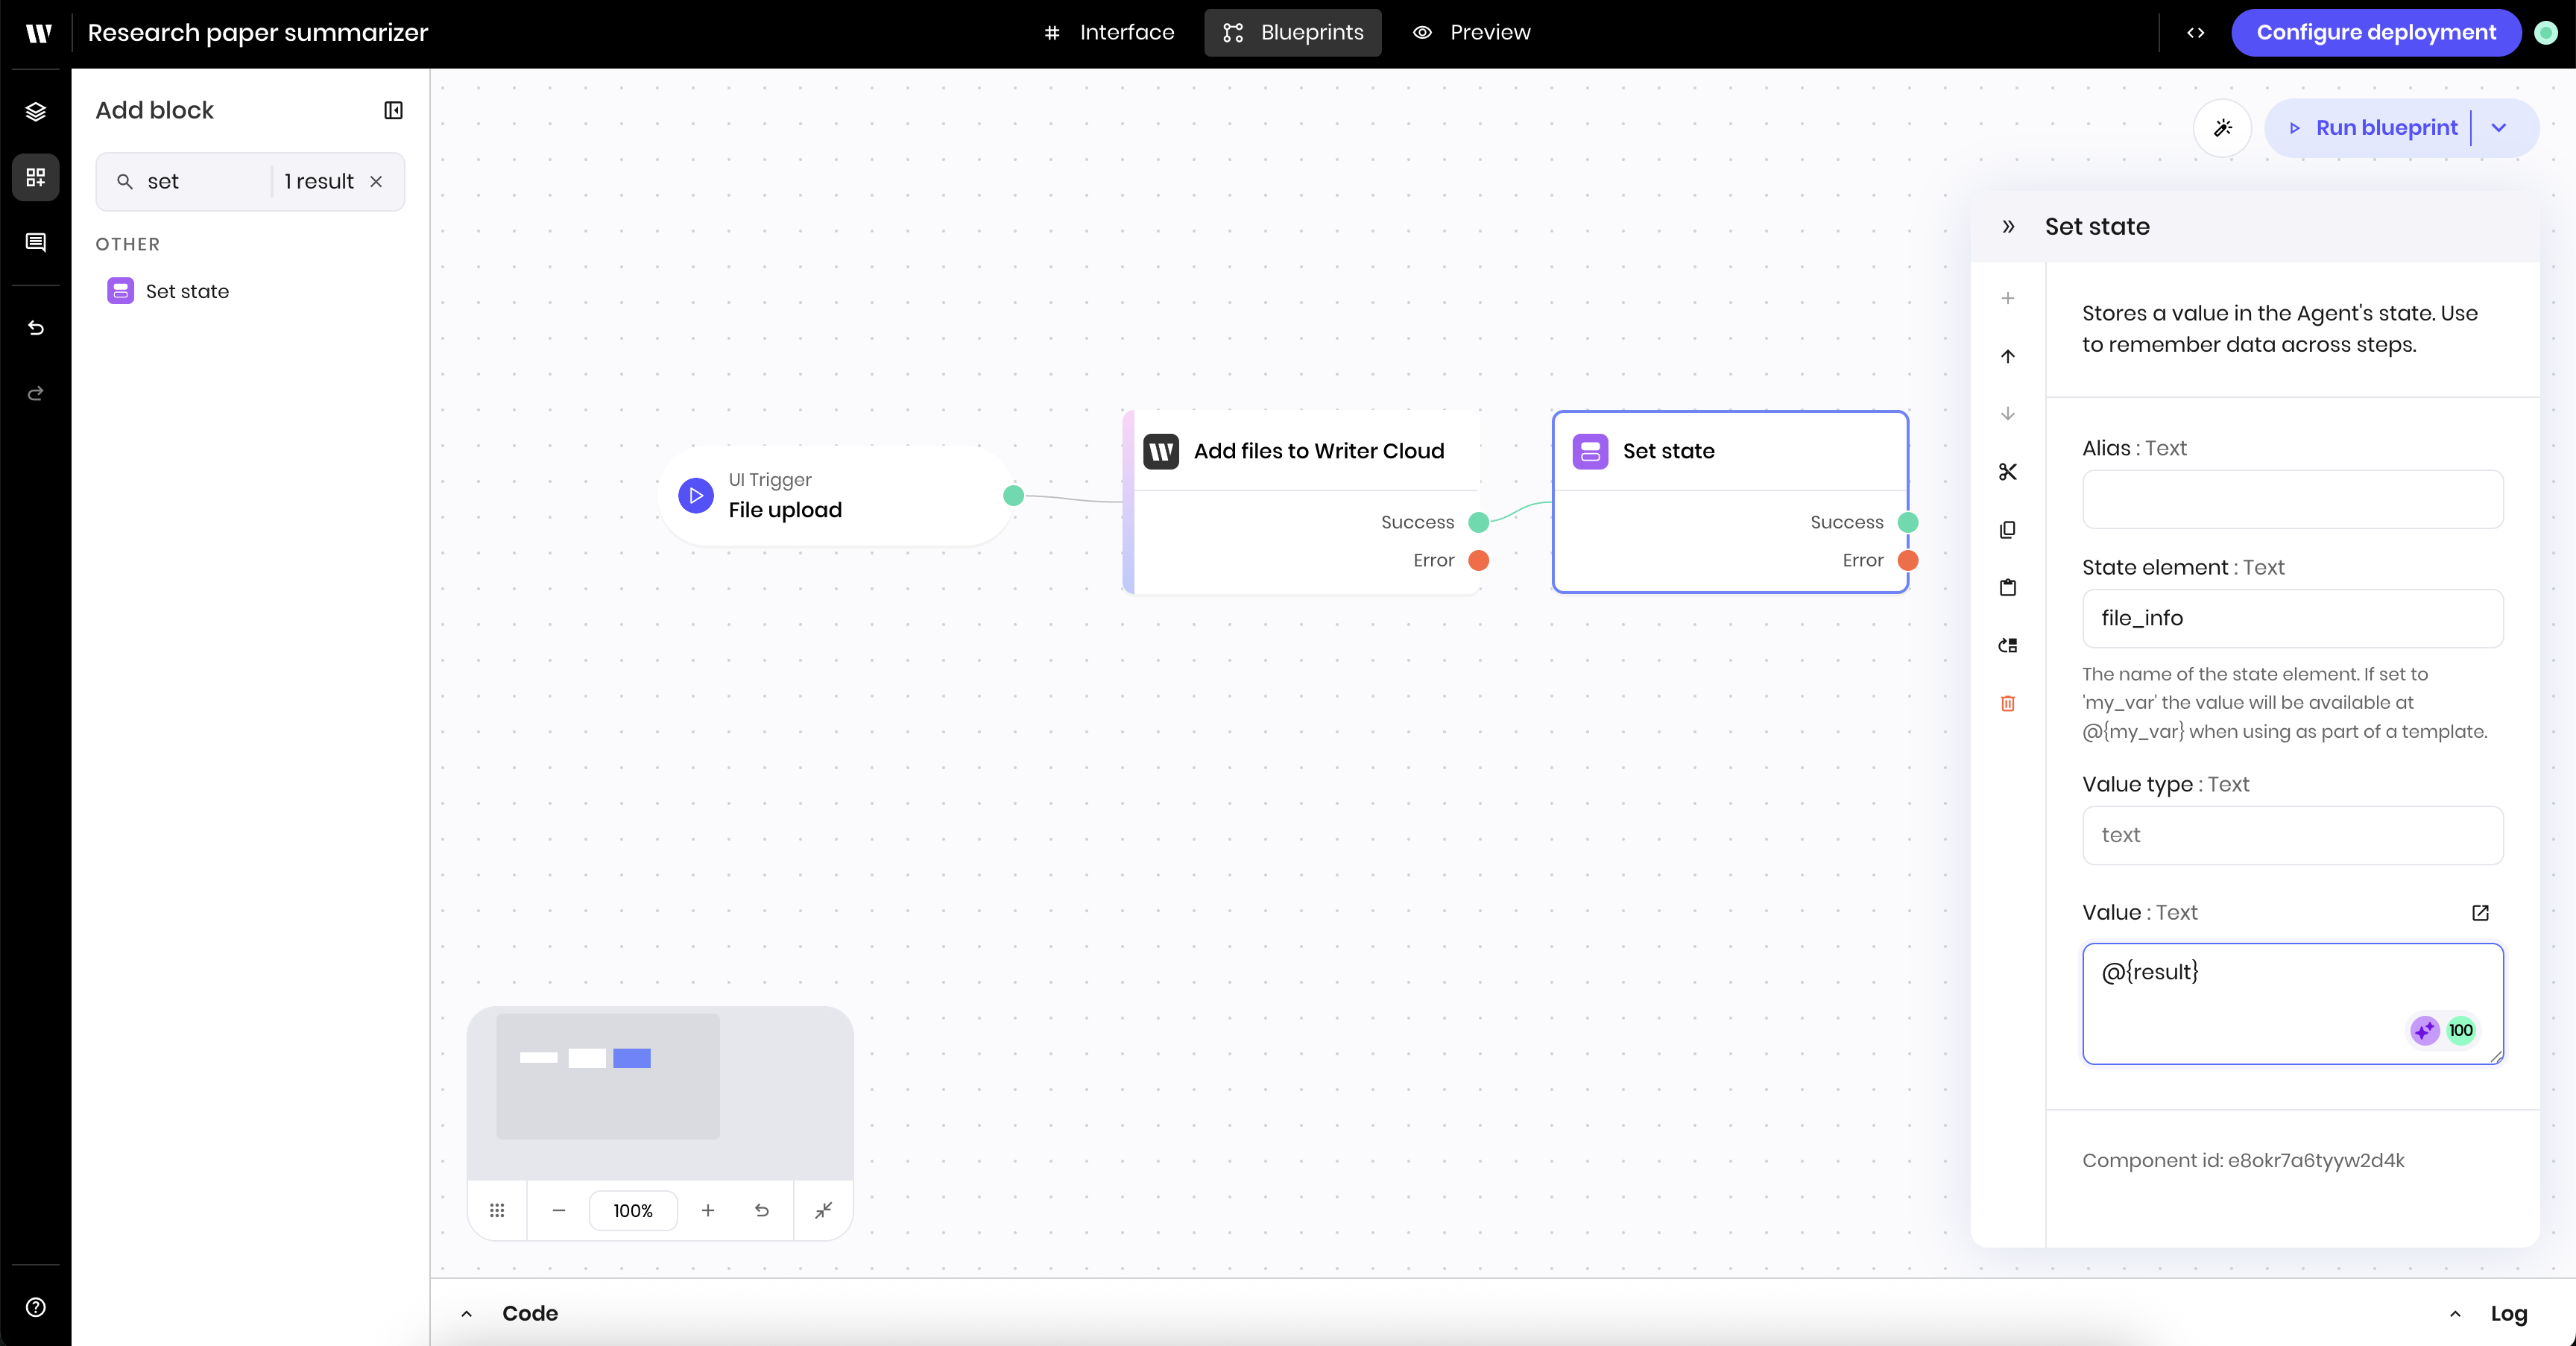The height and width of the screenshot is (1346, 2576).
Task: Collapse the Set state settings panel
Action: click(2008, 226)
